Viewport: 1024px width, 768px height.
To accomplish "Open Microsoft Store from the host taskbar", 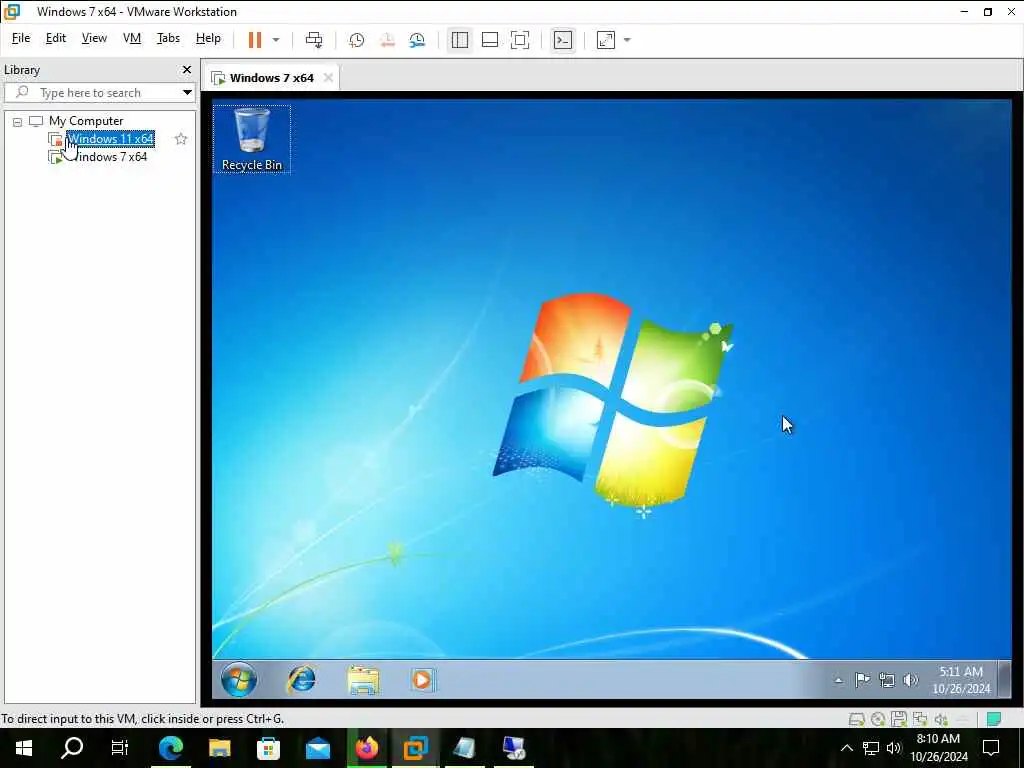I will tap(268, 748).
